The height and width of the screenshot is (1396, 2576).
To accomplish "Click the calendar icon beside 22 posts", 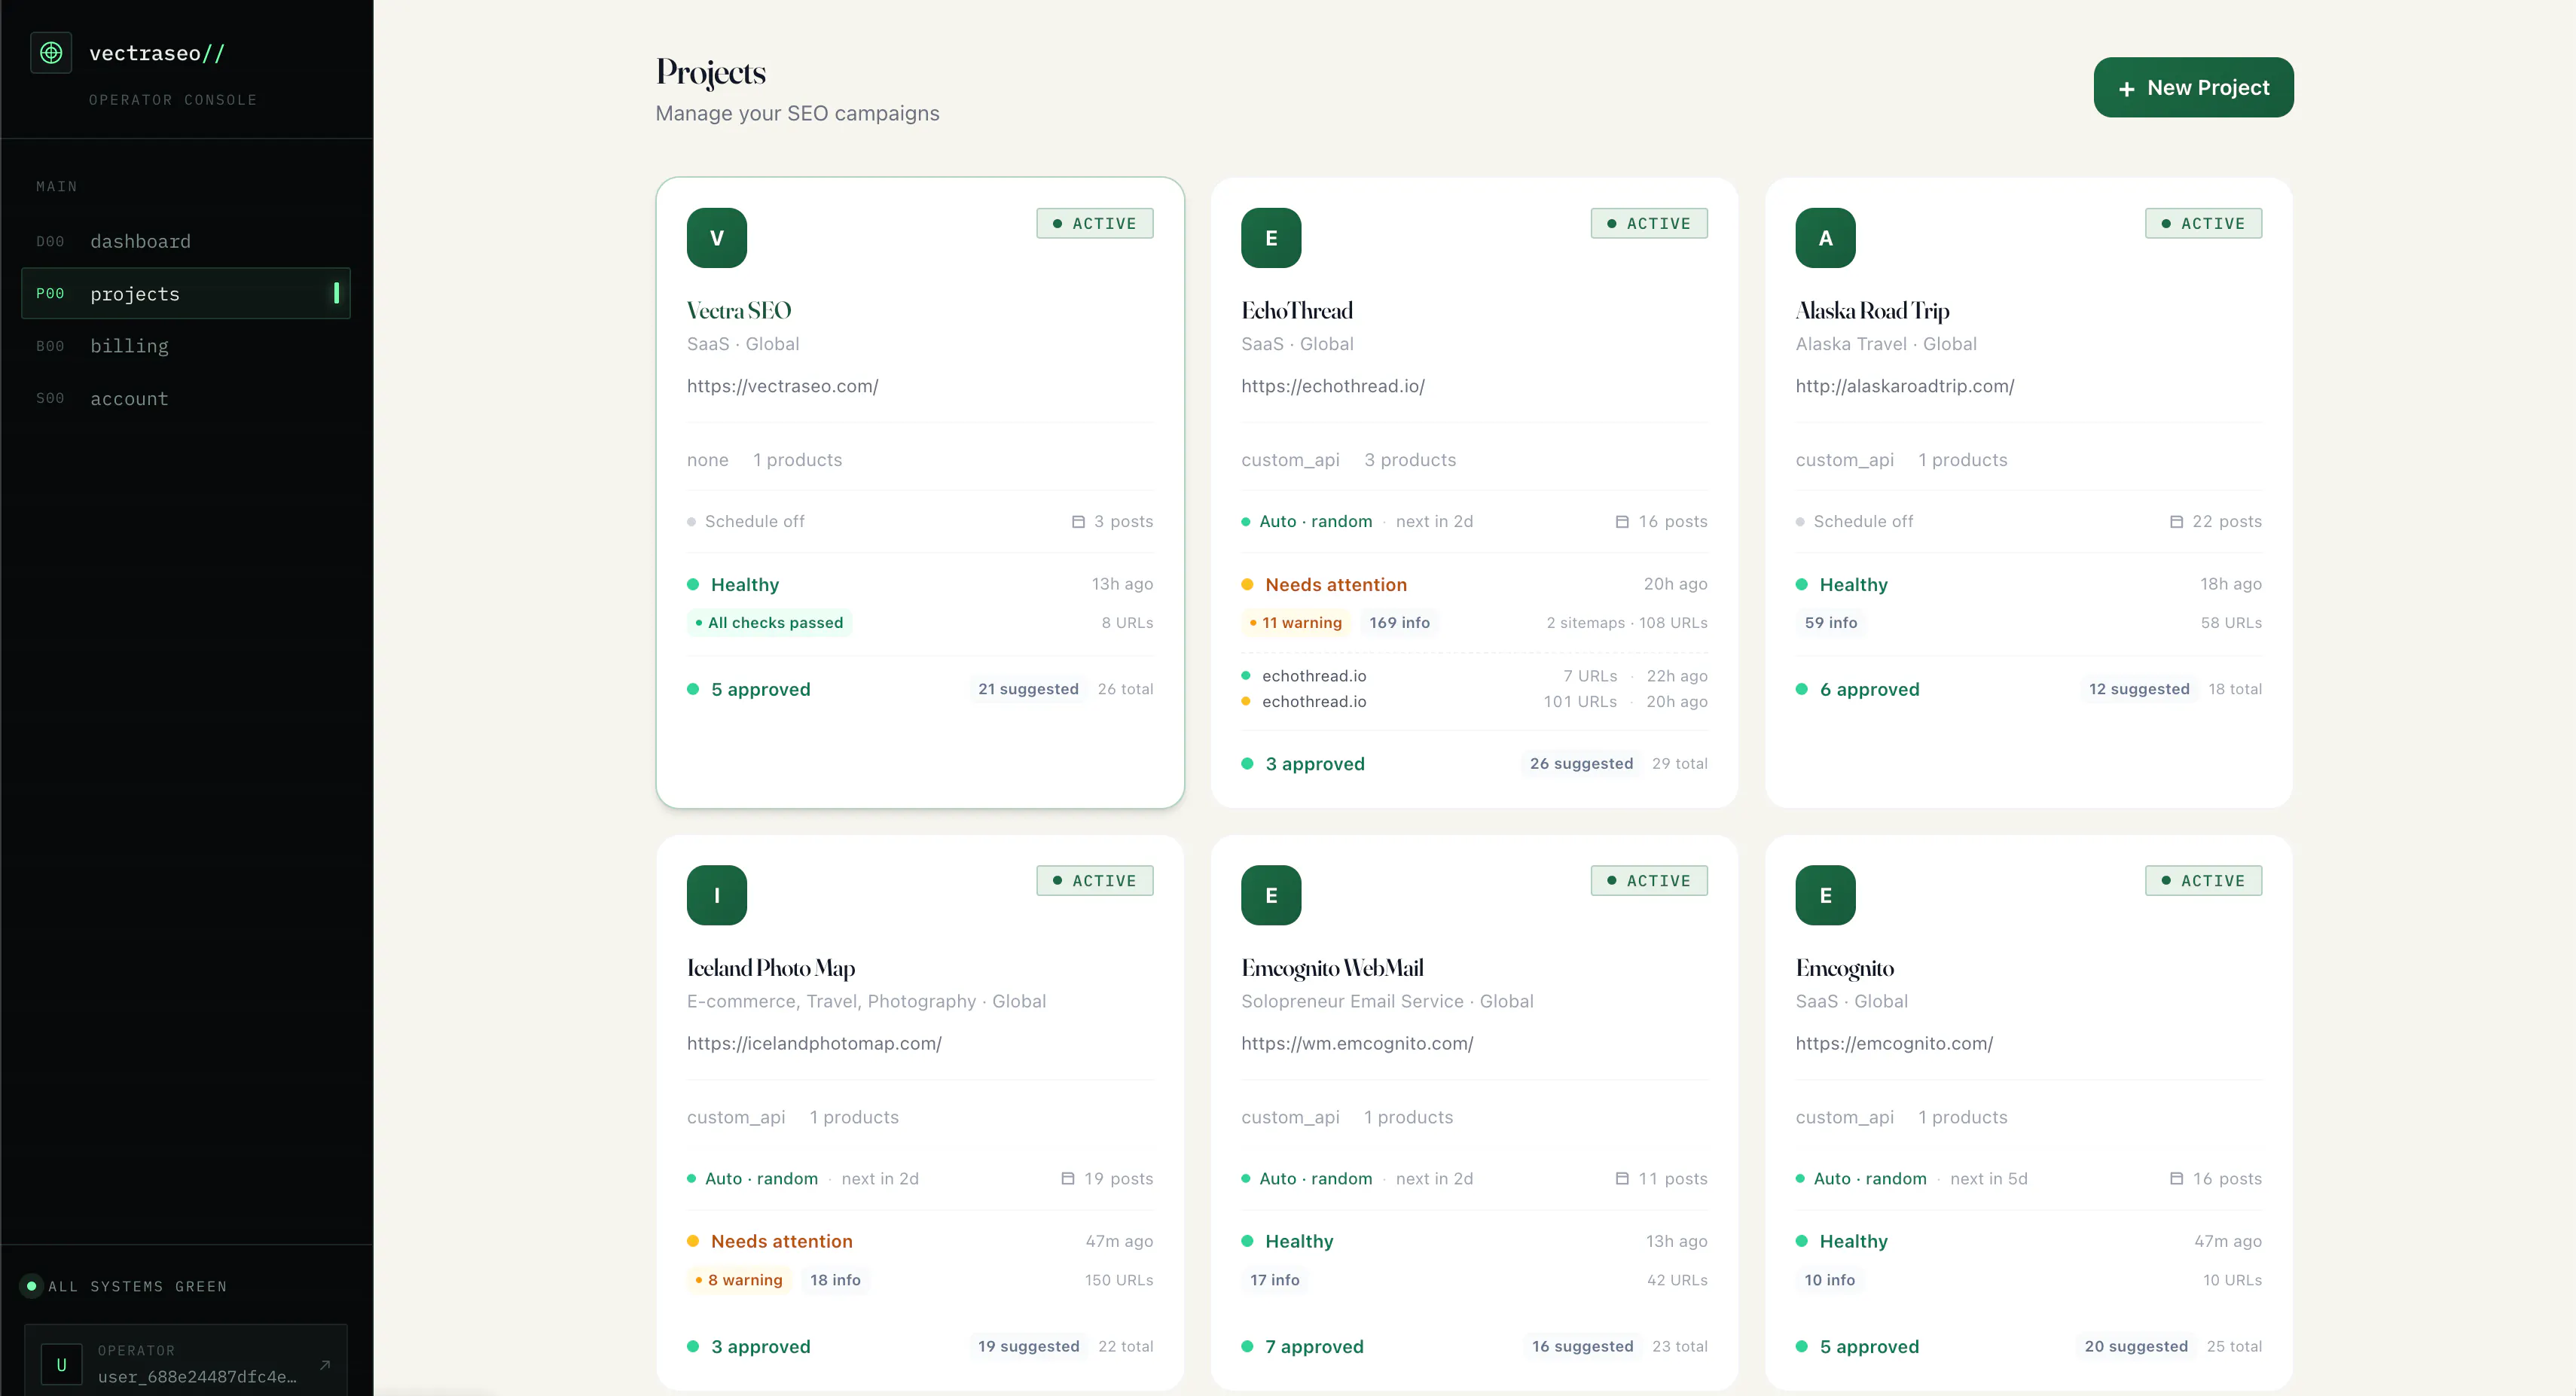I will click(2176, 521).
